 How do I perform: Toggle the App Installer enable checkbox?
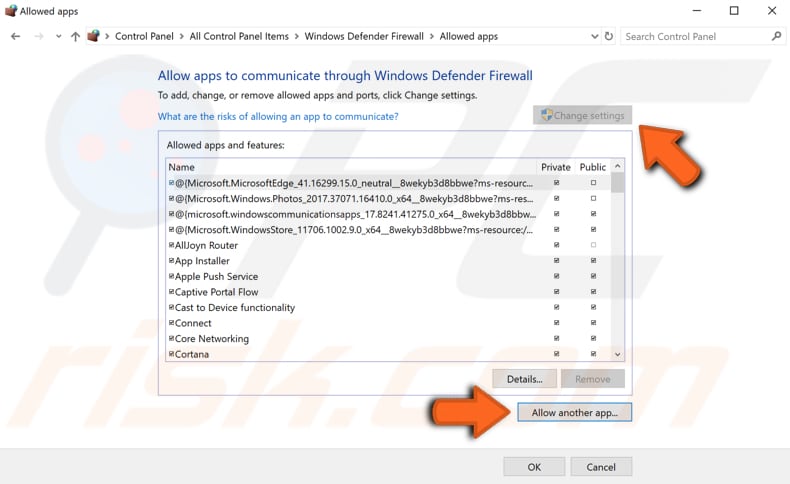point(171,261)
